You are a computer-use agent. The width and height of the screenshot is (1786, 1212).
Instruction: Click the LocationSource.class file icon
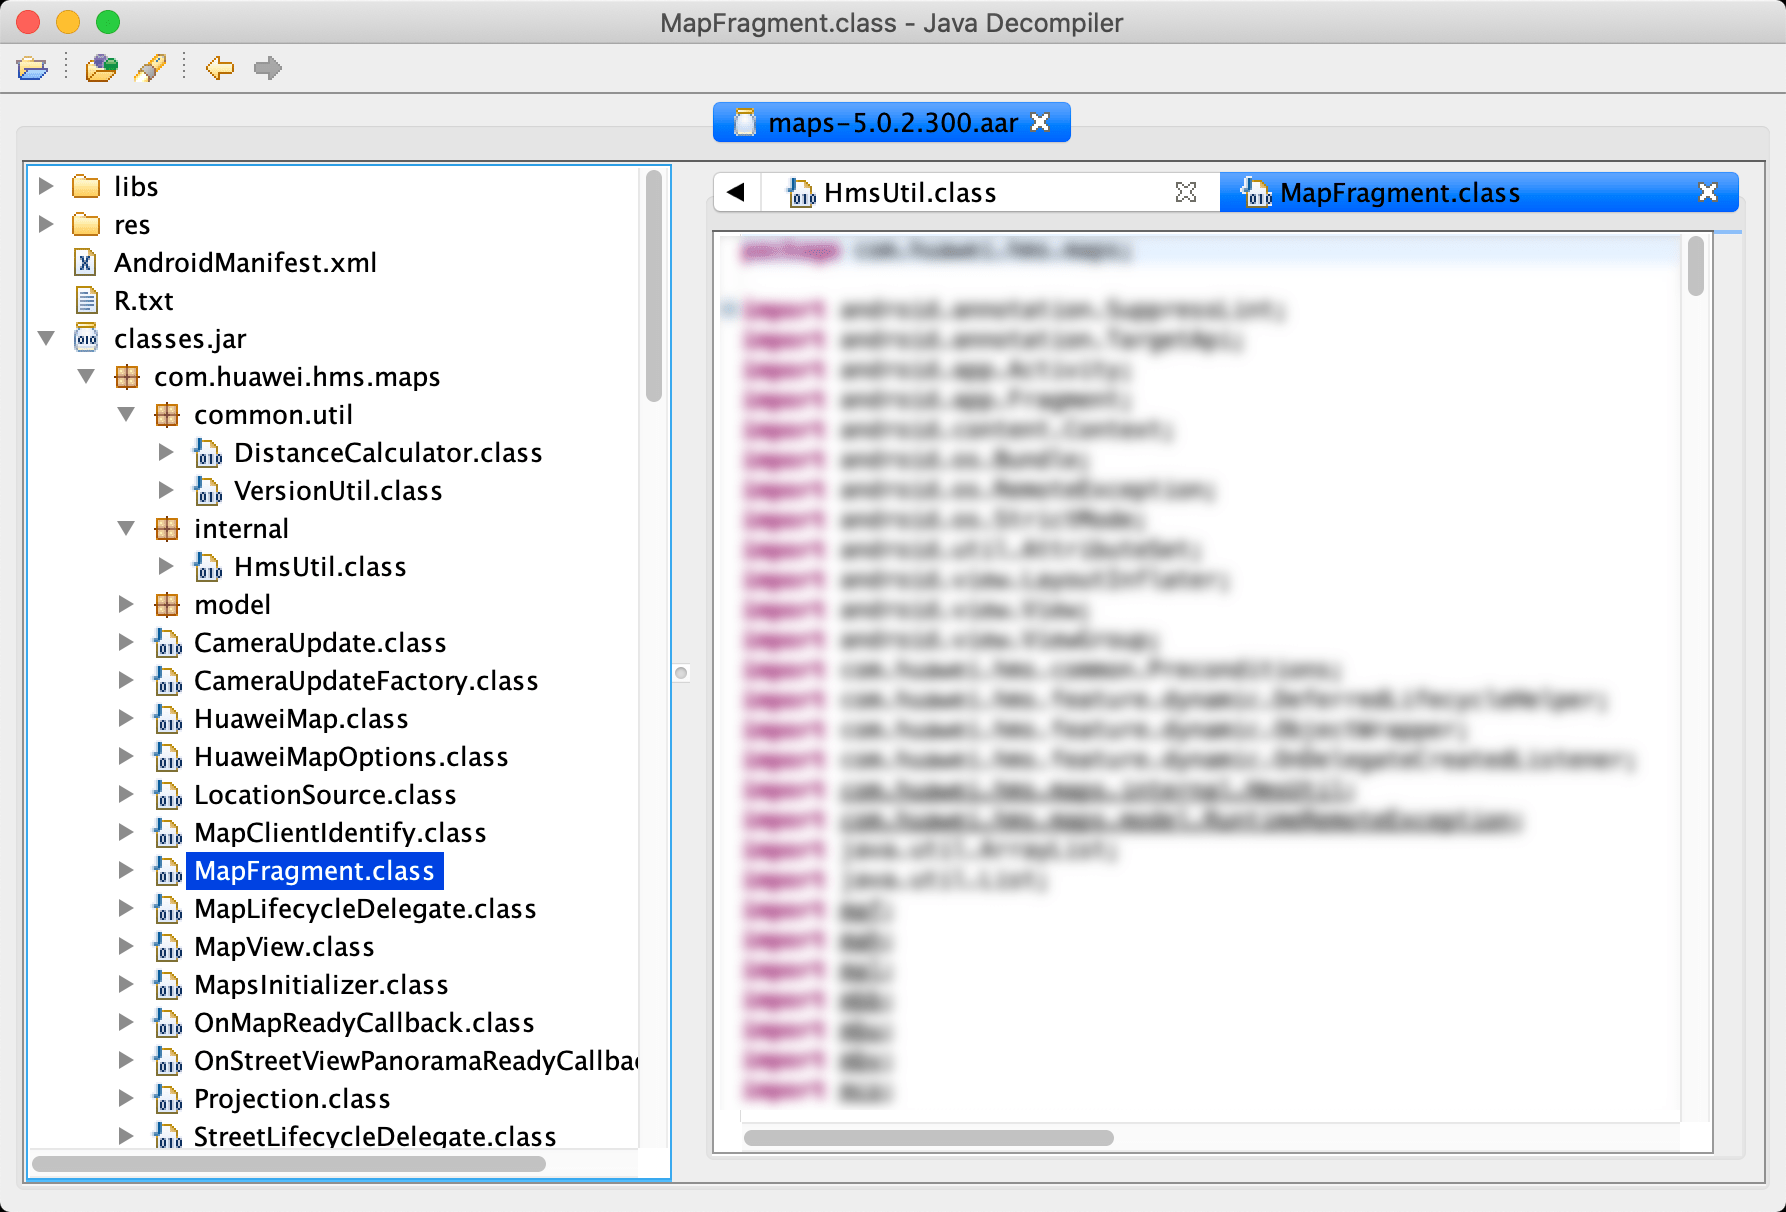(168, 795)
